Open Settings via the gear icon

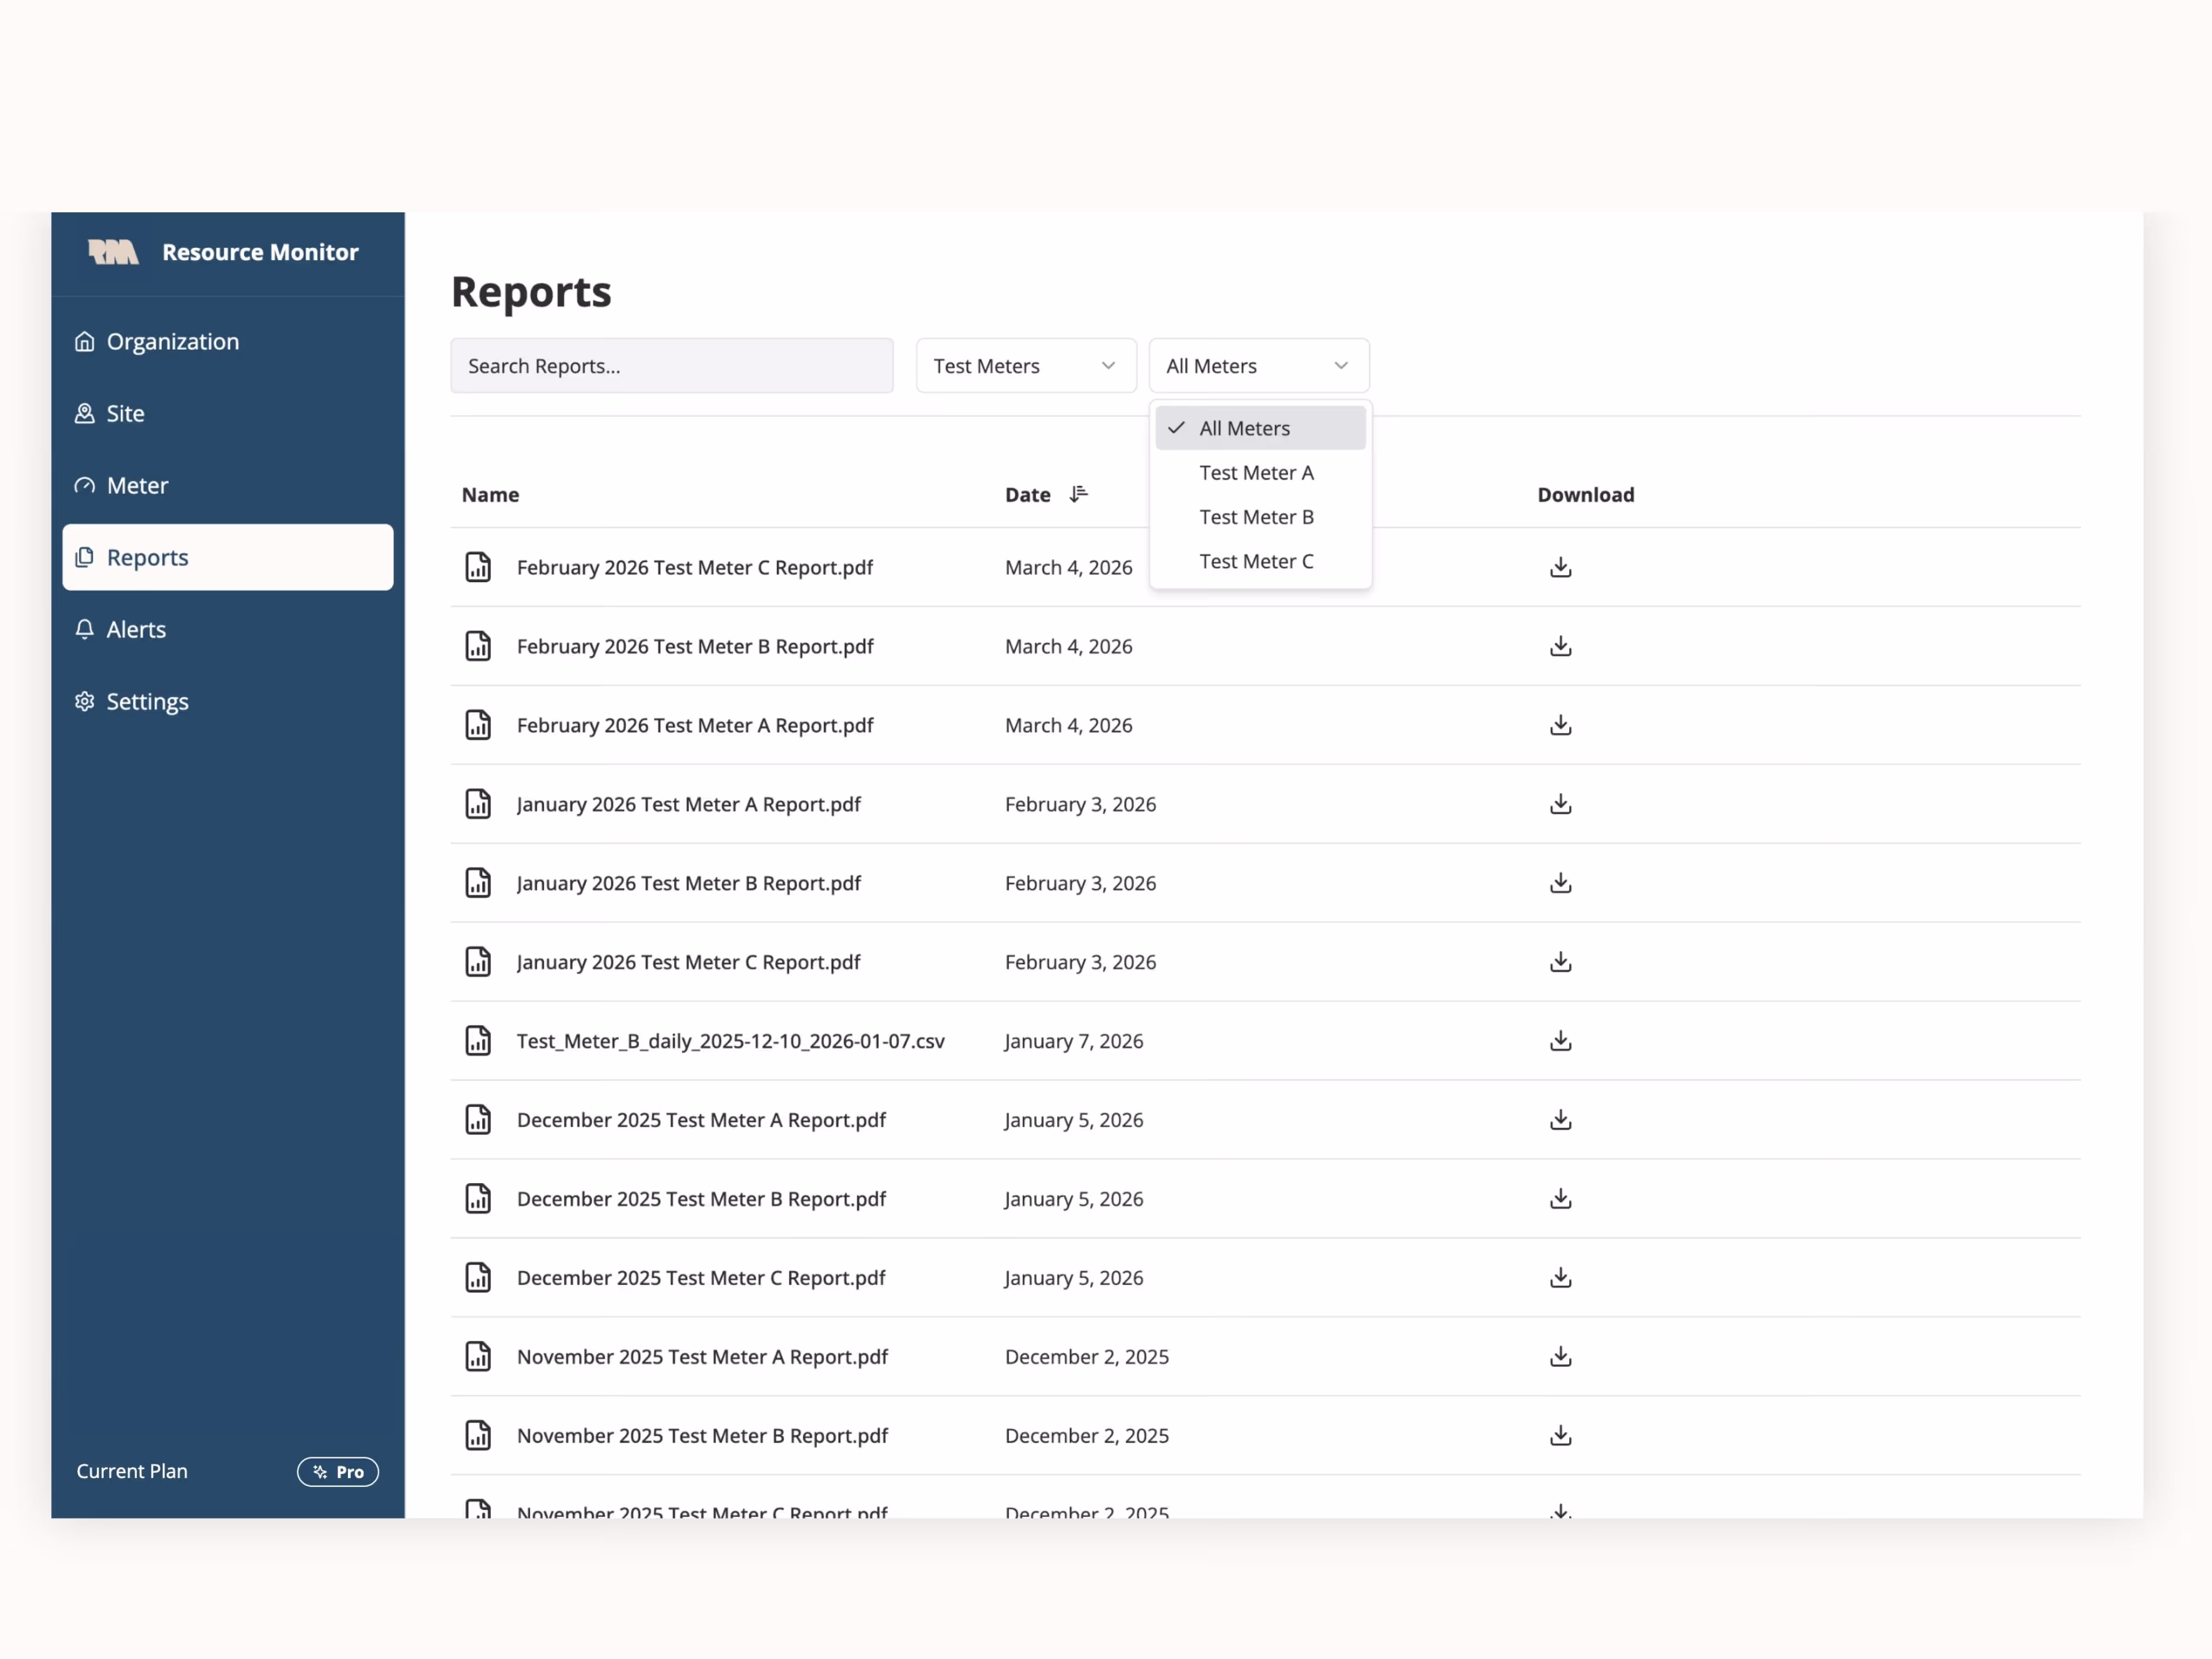[x=84, y=701]
